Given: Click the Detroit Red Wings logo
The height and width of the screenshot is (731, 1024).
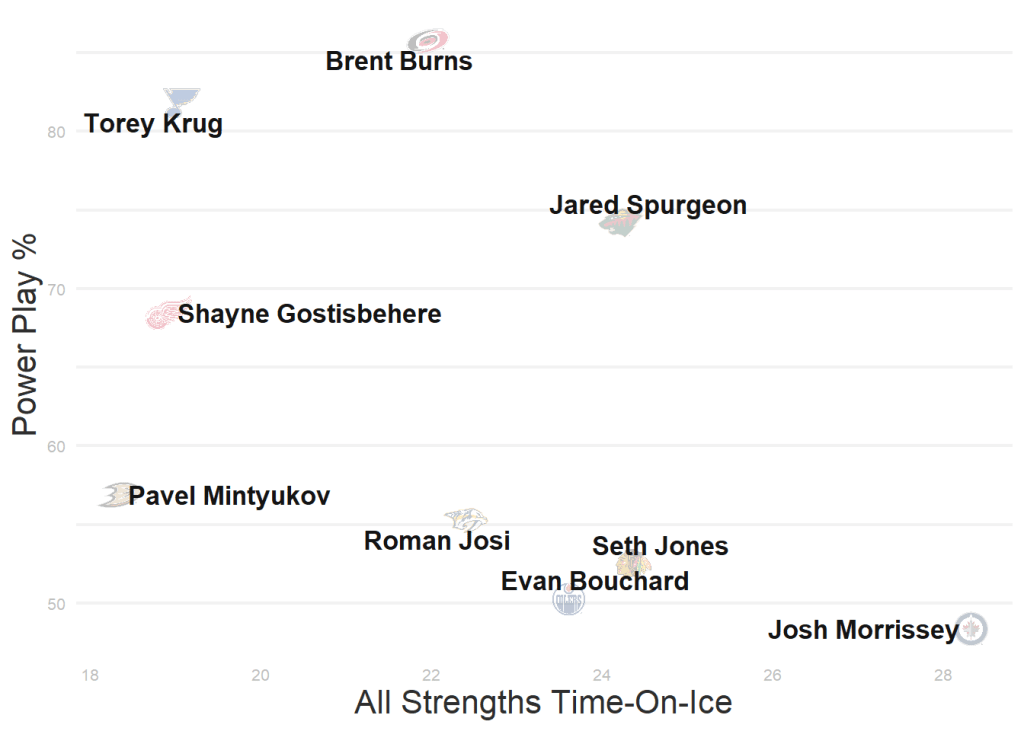Looking at the screenshot, I should [162, 315].
